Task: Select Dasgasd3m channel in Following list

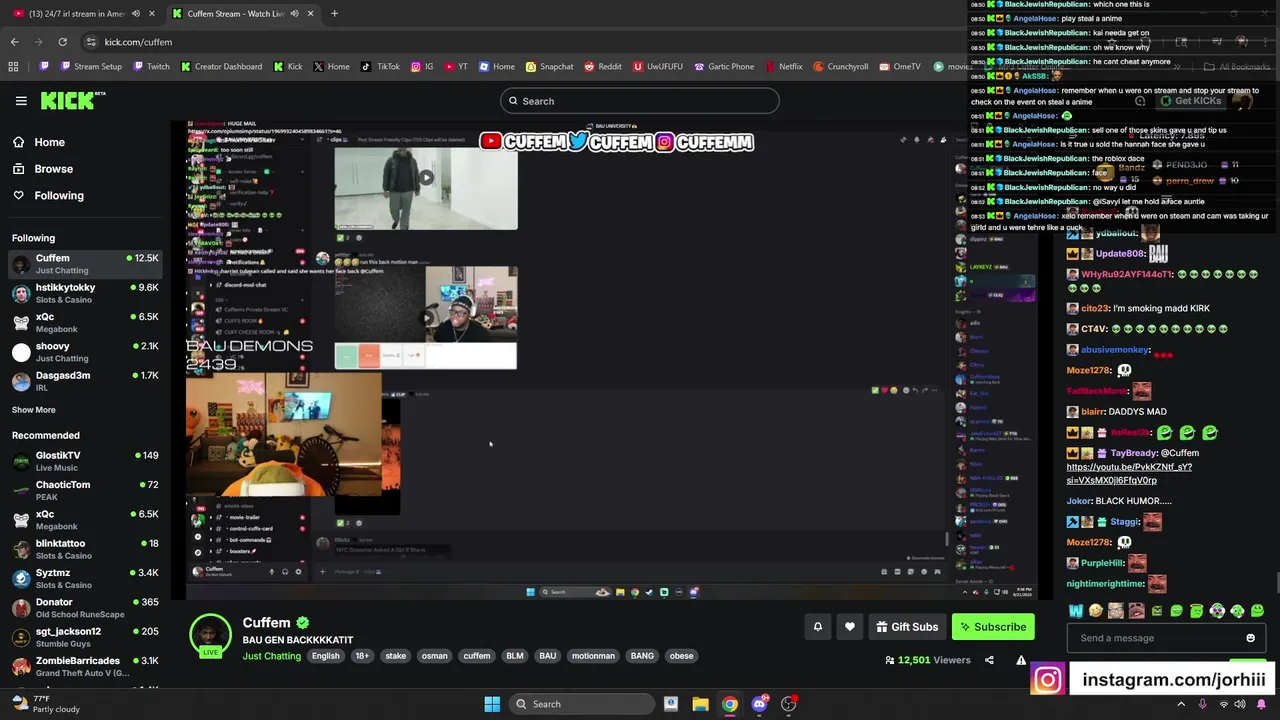Action: pyautogui.click(x=84, y=381)
